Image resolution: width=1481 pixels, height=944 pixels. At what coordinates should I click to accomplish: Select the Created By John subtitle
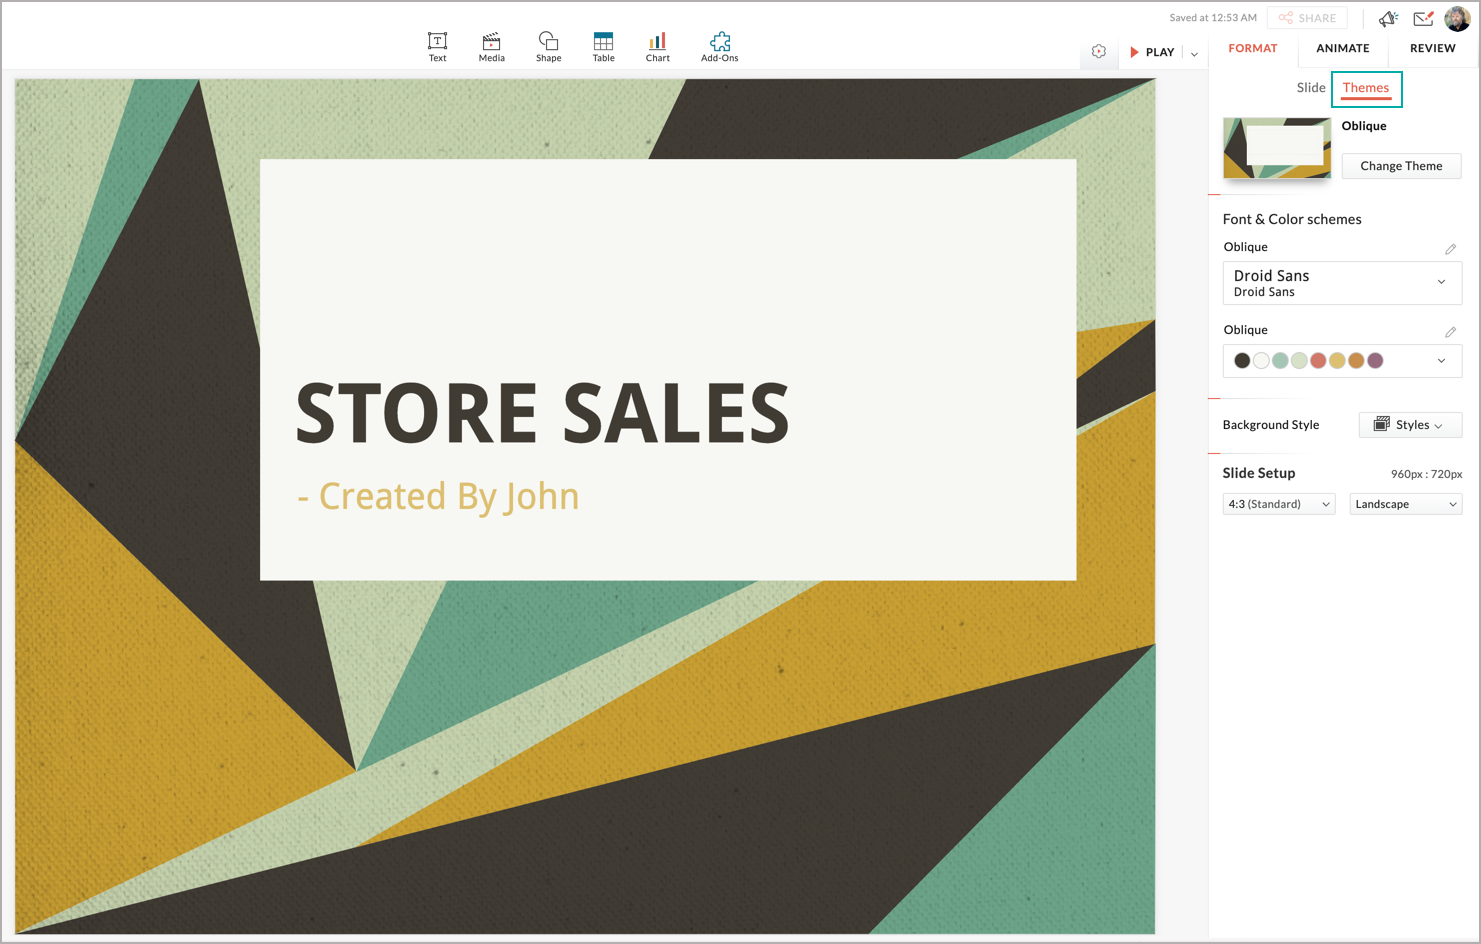click(x=438, y=497)
